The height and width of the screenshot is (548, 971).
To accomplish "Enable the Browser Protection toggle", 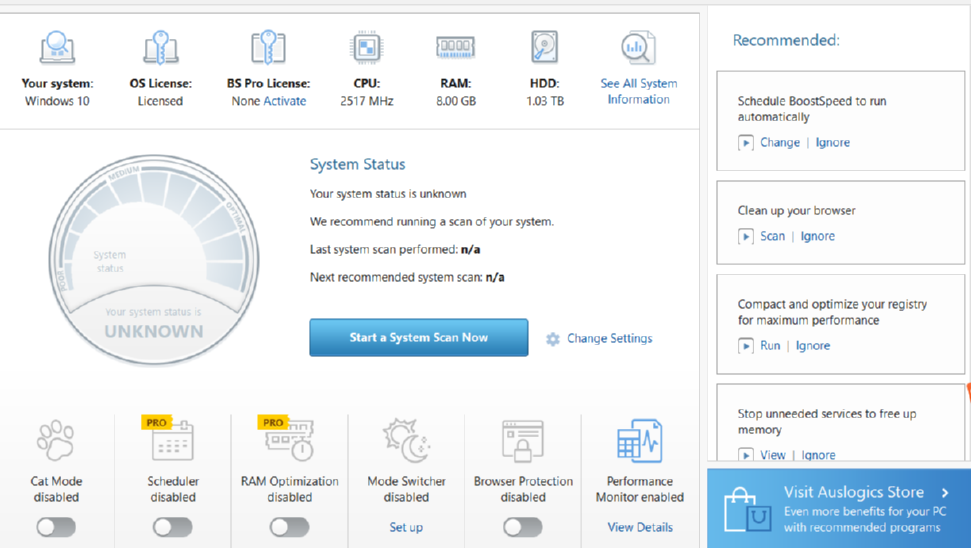I will coord(523,528).
